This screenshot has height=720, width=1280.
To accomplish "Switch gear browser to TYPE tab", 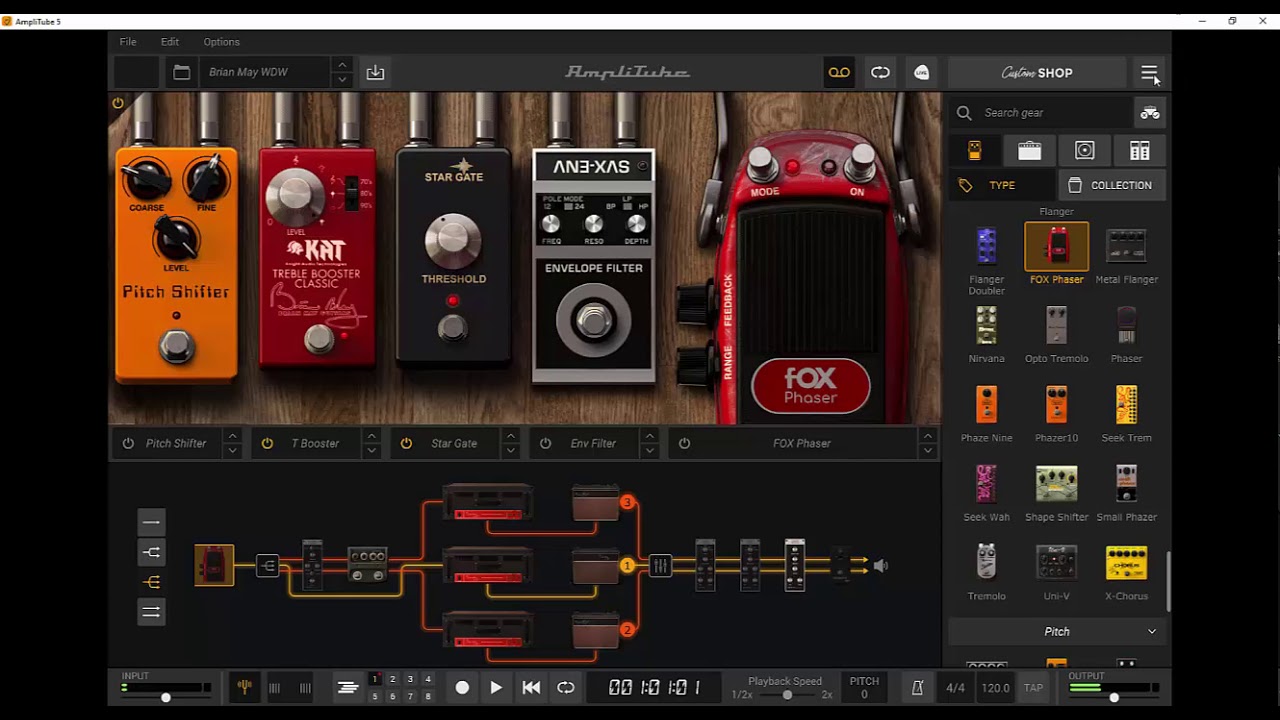I will coord(1002,185).
